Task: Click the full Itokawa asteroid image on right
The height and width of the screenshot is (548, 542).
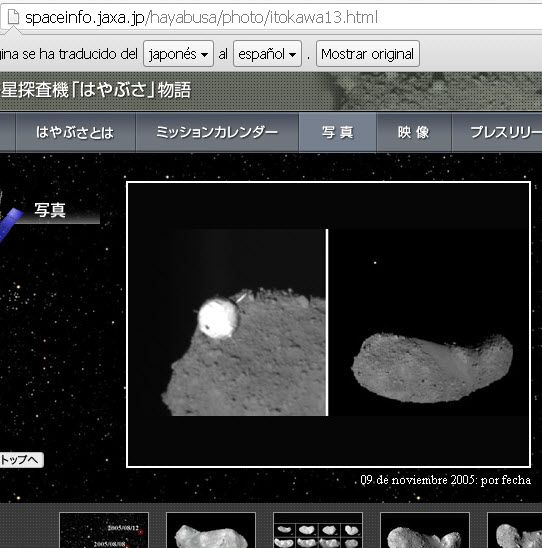Action: coord(432,367)
